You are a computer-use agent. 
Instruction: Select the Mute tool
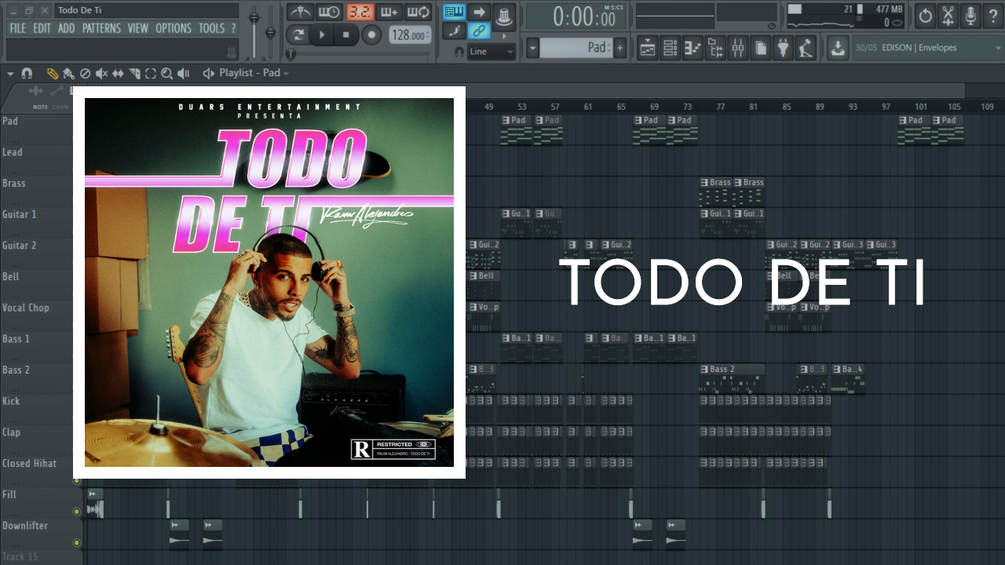click(101, 74)
